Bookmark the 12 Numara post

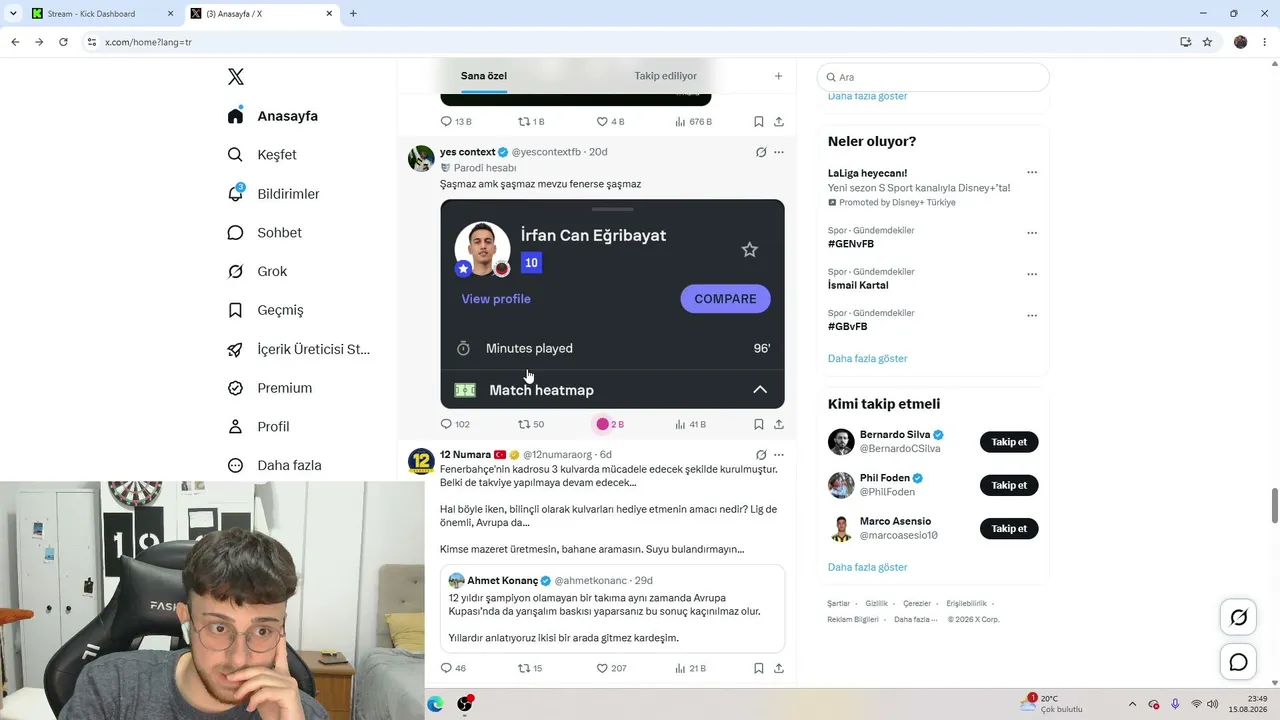(759, 668)
